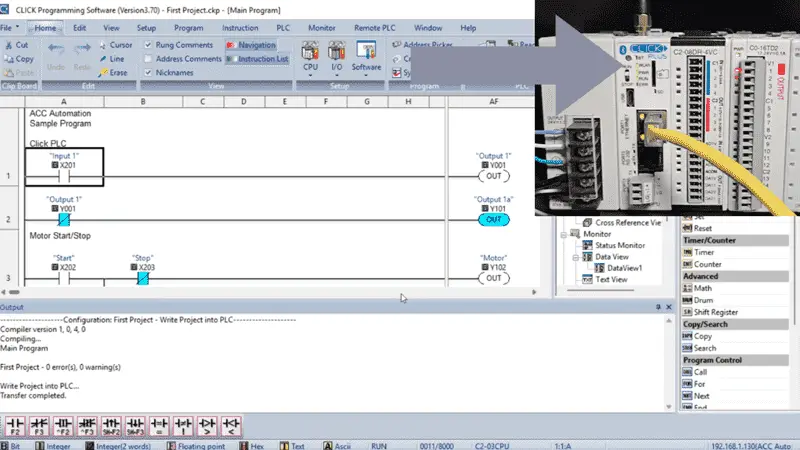This screenshot has height=450, width=800.
Task: Insert normally closed contact (F3)
Action: click(x=39, y=426)
